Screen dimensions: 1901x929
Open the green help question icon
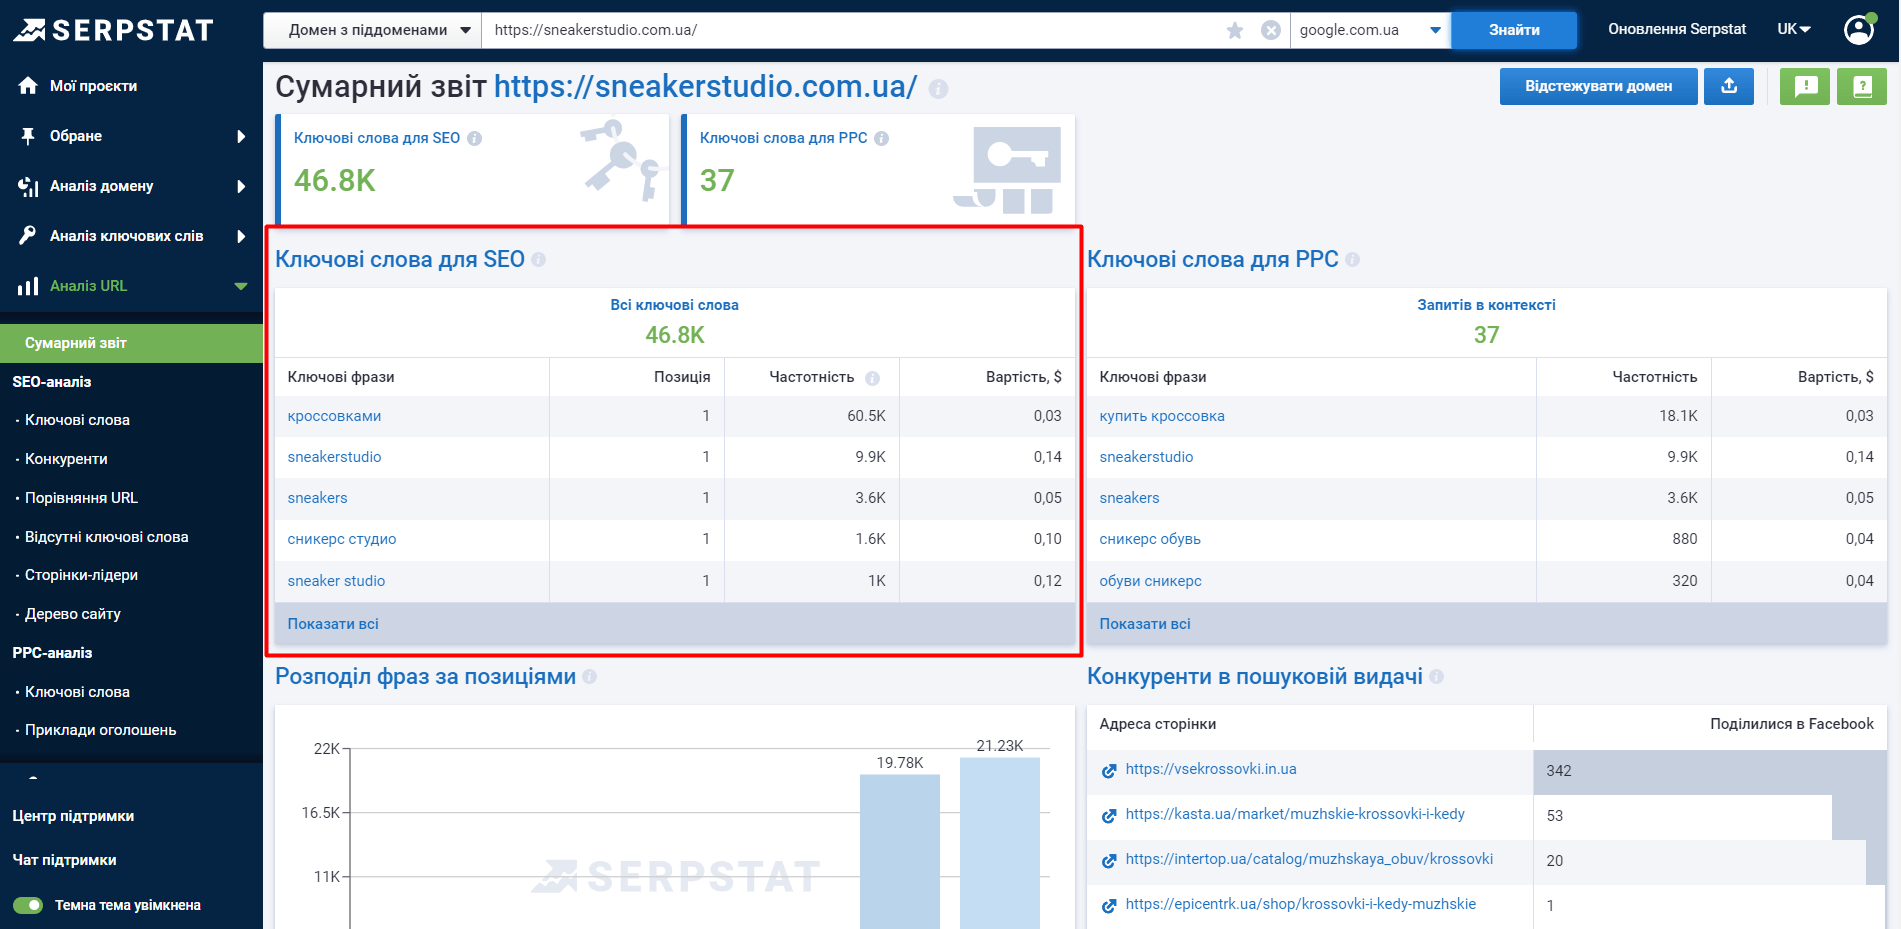[x=1862, y=86]
